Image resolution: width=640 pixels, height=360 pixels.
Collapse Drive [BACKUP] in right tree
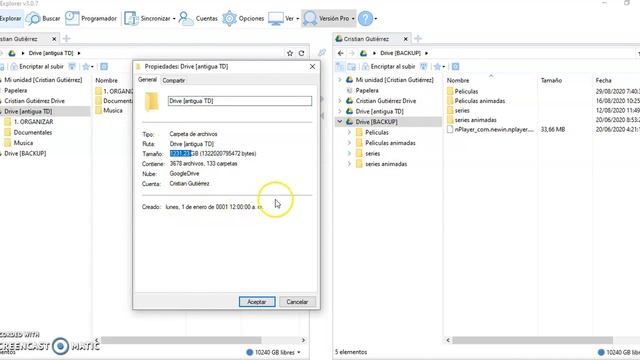340,122
